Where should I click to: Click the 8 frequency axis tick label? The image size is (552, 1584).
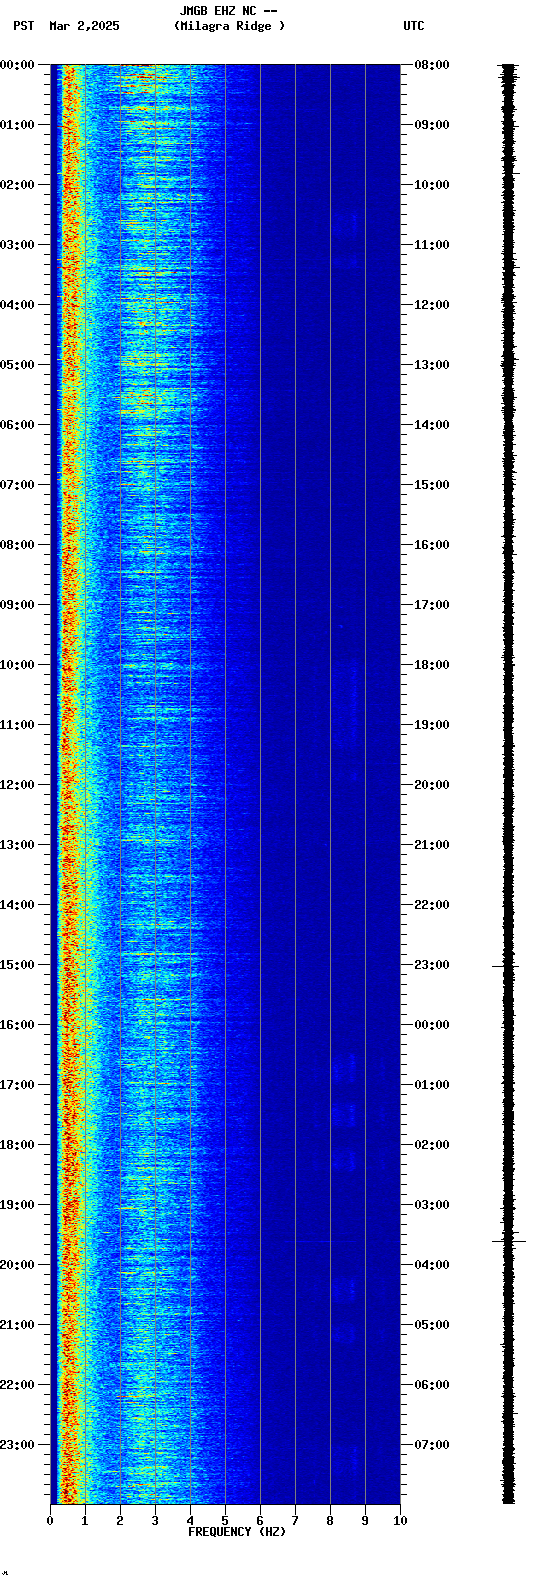point(330,1521)
